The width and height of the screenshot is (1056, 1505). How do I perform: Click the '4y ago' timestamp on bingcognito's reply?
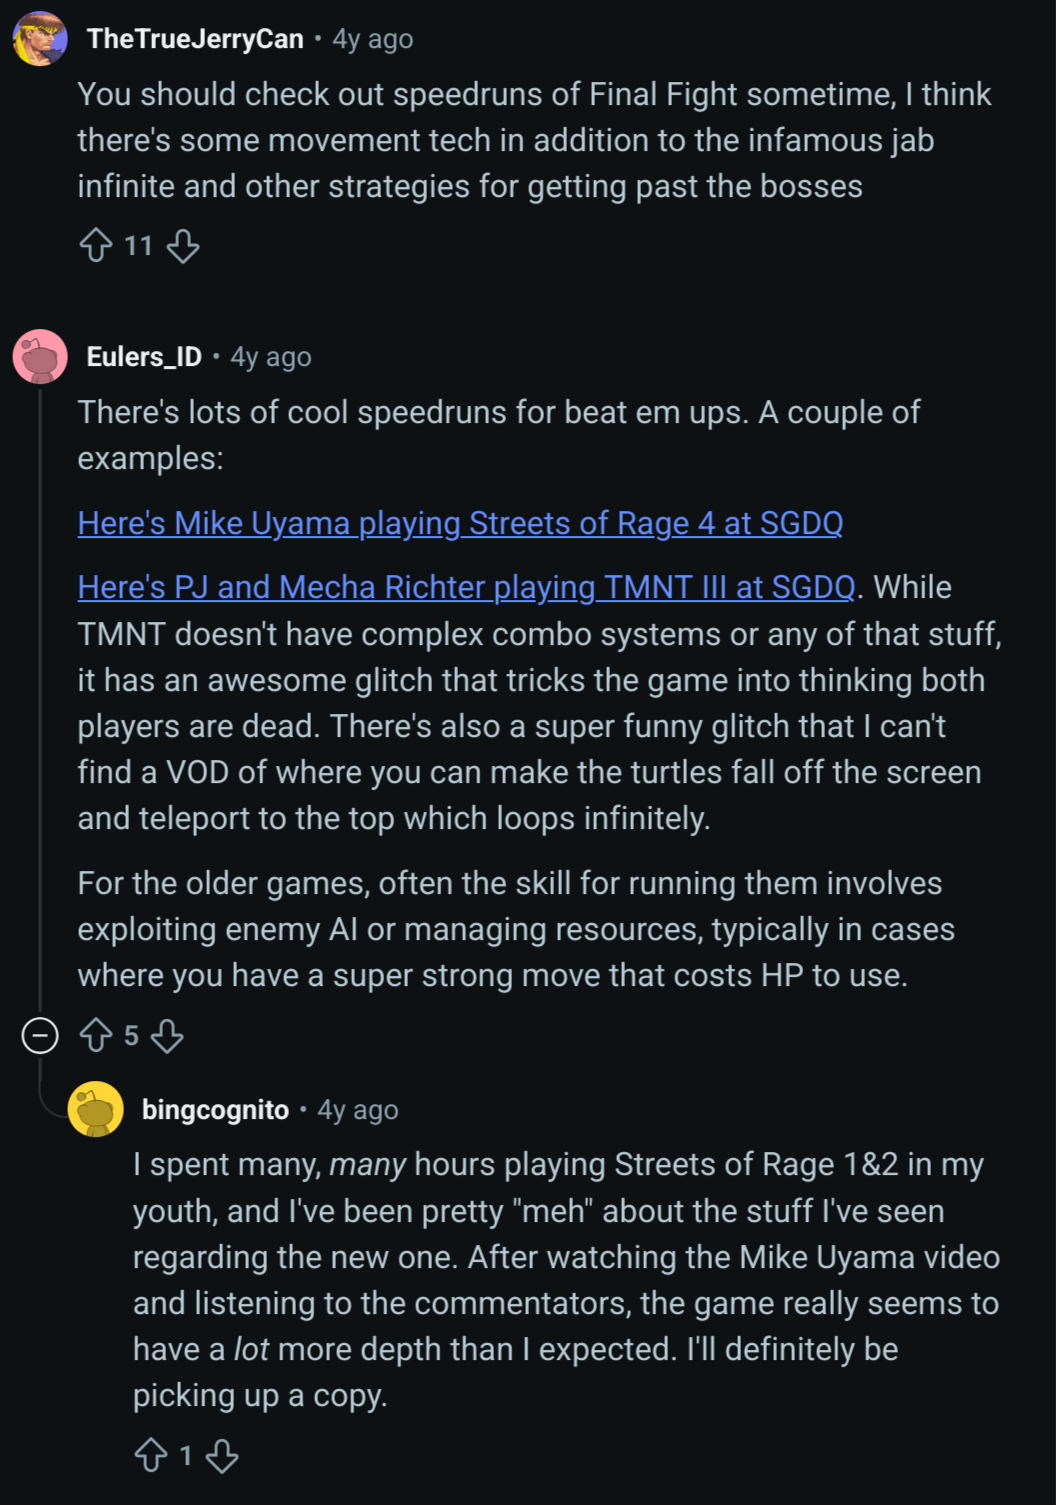358,1110
